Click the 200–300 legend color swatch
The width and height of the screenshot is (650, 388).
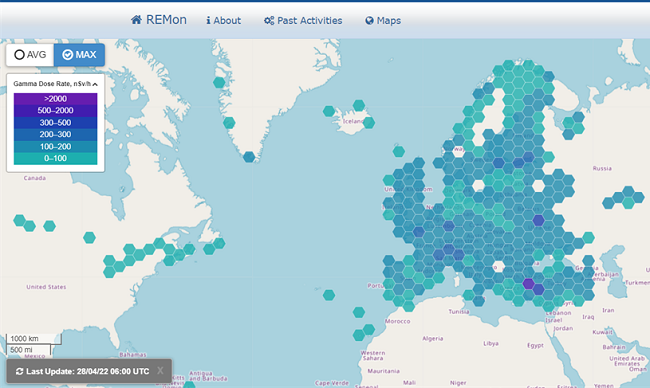(56, 134)
